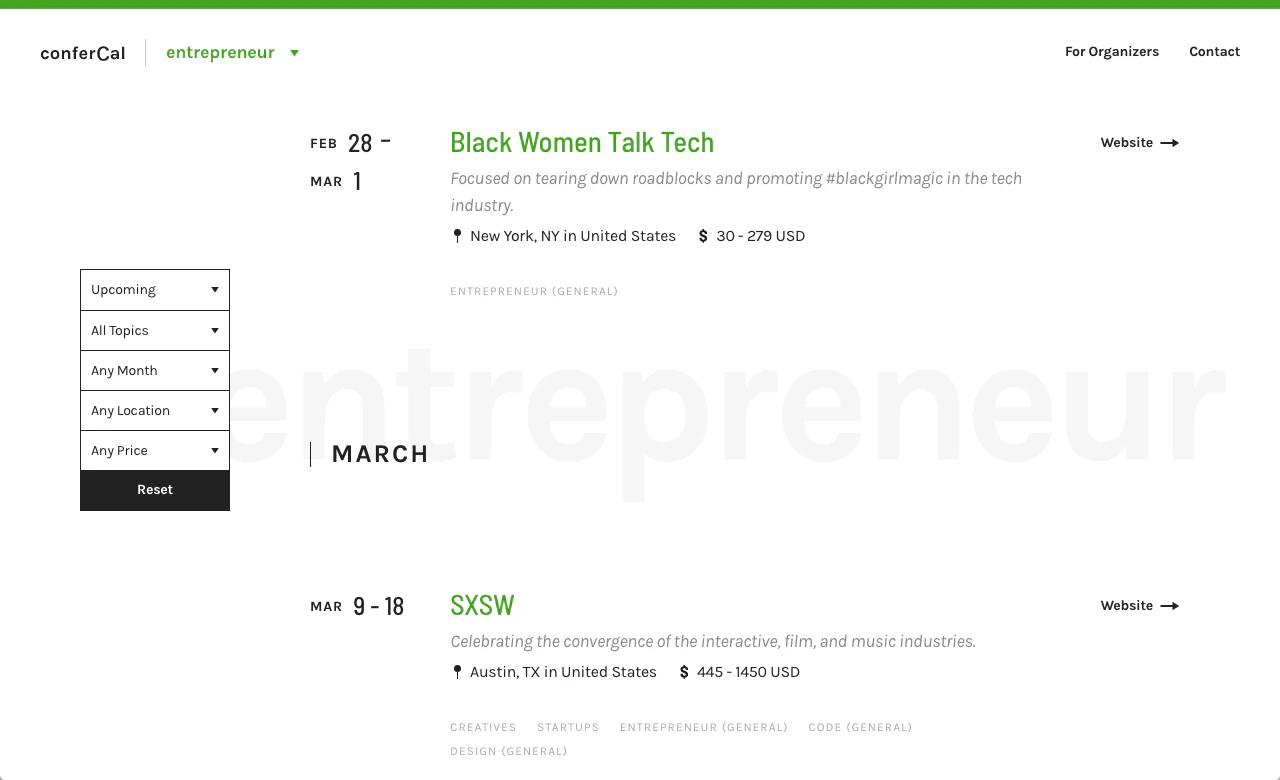
Task: Go to the Contact menu item
Action: [1214, 52]
